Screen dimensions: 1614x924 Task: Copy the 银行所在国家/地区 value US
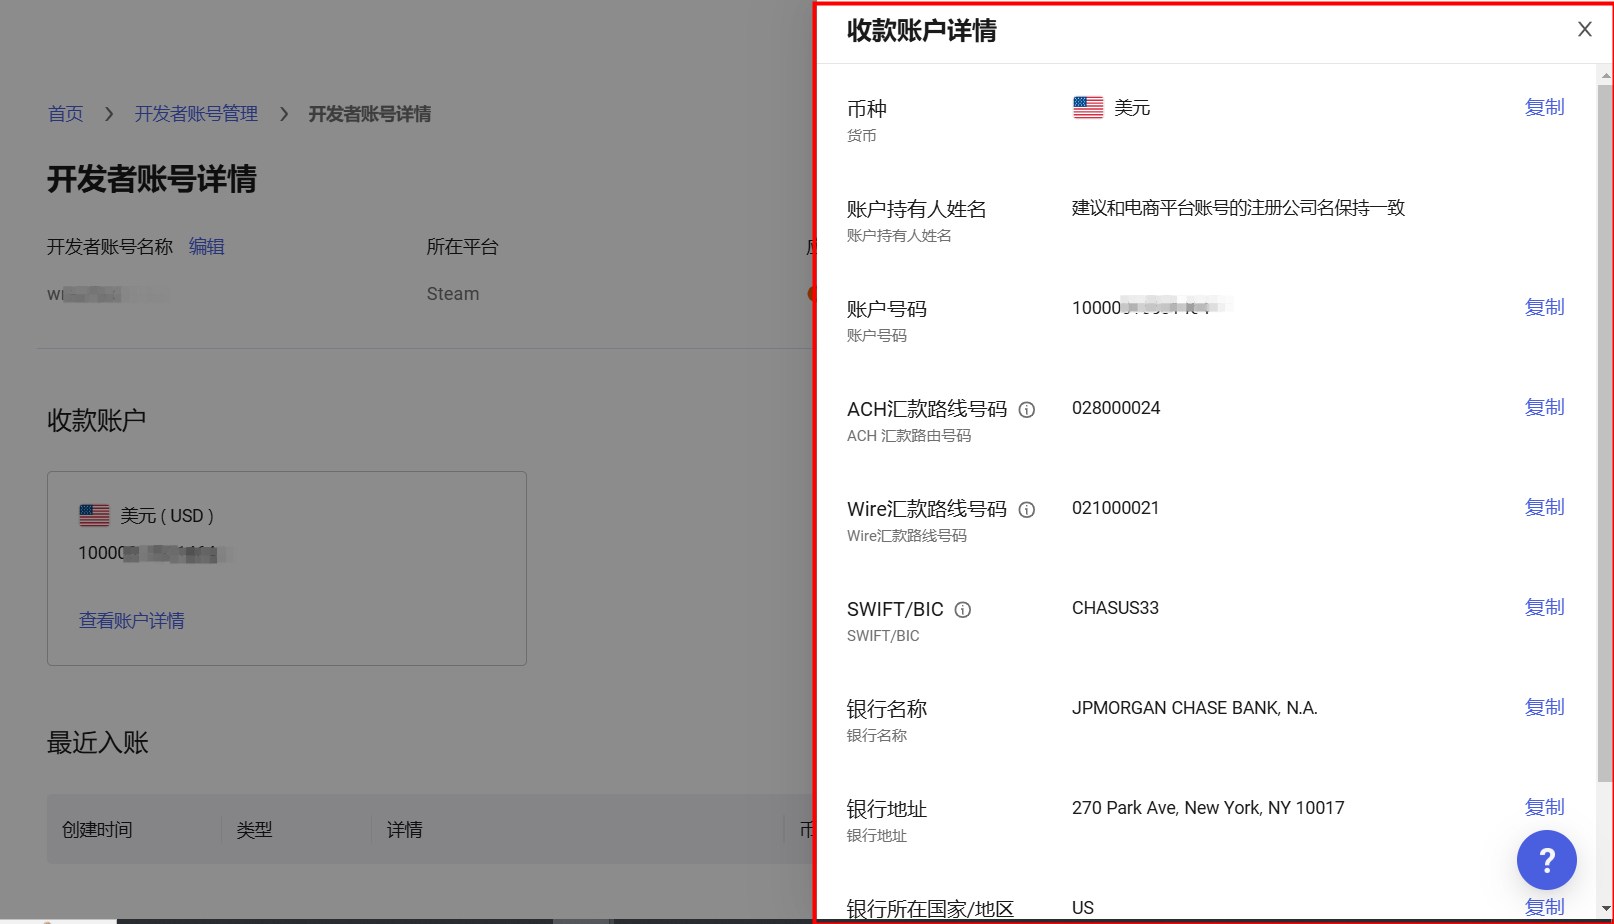coord(1544,907)
